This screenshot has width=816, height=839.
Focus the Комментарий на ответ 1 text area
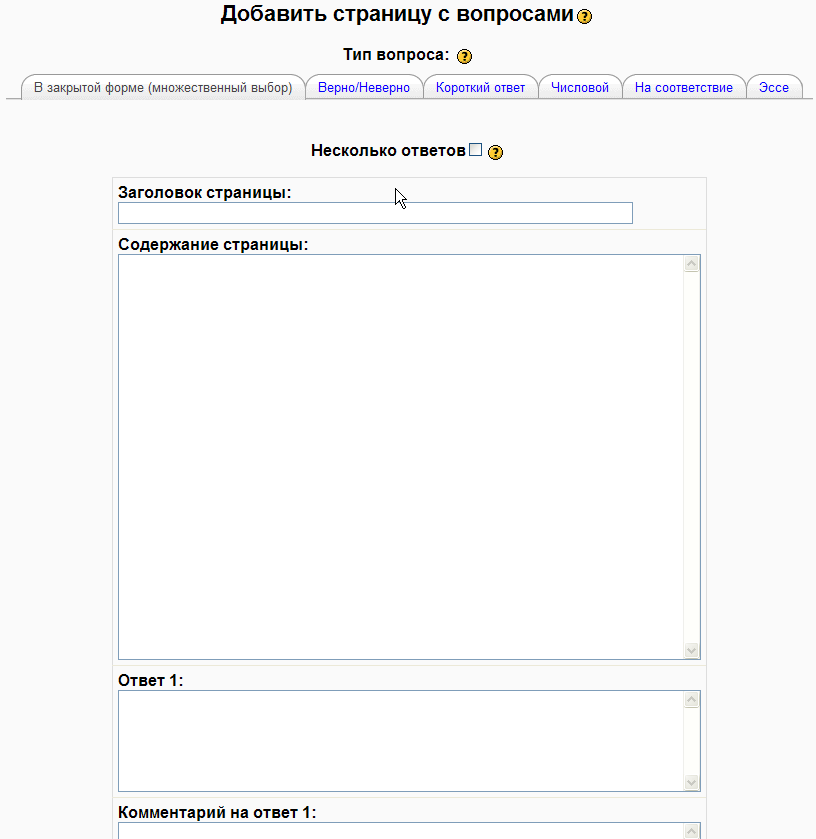[x=400, y=831]
